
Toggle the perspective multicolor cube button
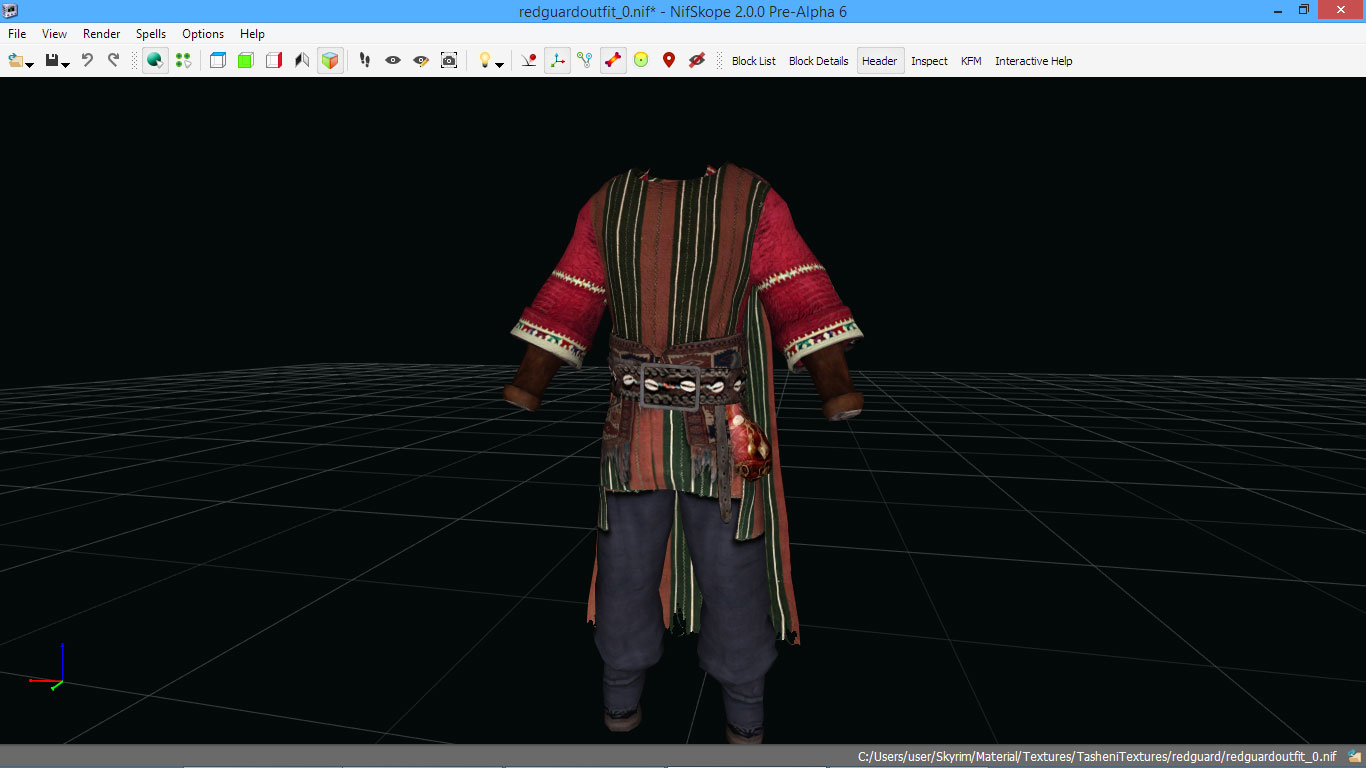click(x=330, y=61)
